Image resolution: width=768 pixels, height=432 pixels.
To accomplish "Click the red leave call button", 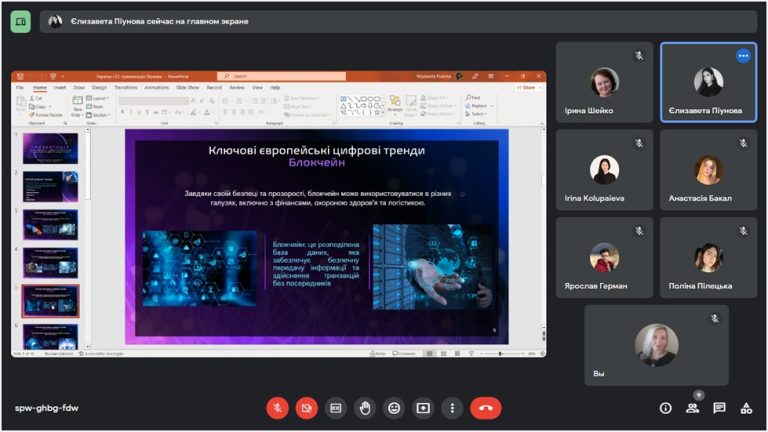I will click(486, 408).
